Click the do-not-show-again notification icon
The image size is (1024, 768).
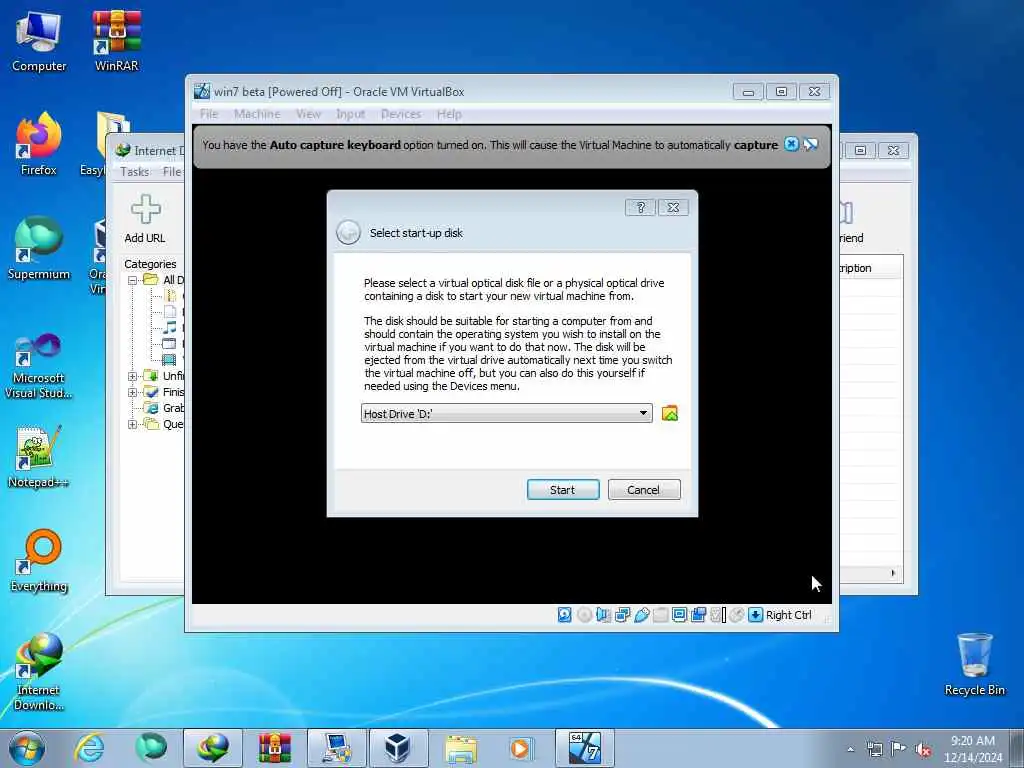tap(810, 144)
